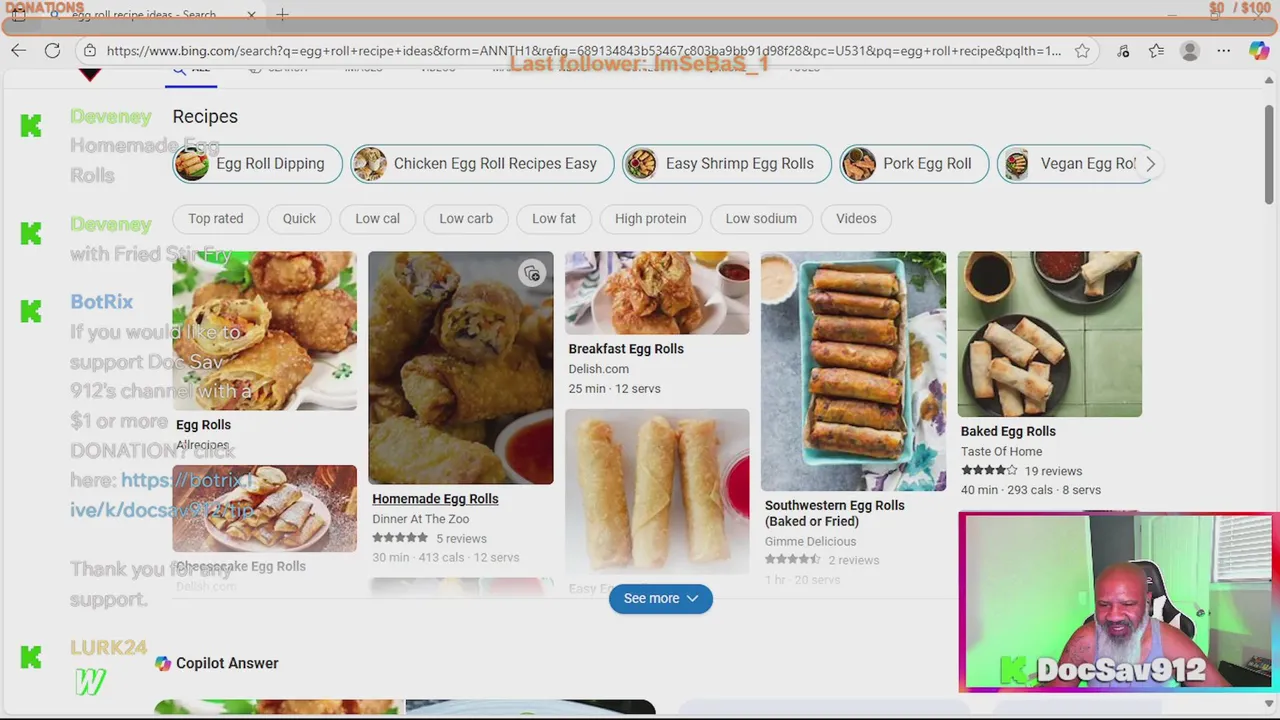Image resolution: width=1280 pixels, height=720 pixels.
Task: Click Delish.com under Breakfast Egg Rolls
Action: [598, 369]
